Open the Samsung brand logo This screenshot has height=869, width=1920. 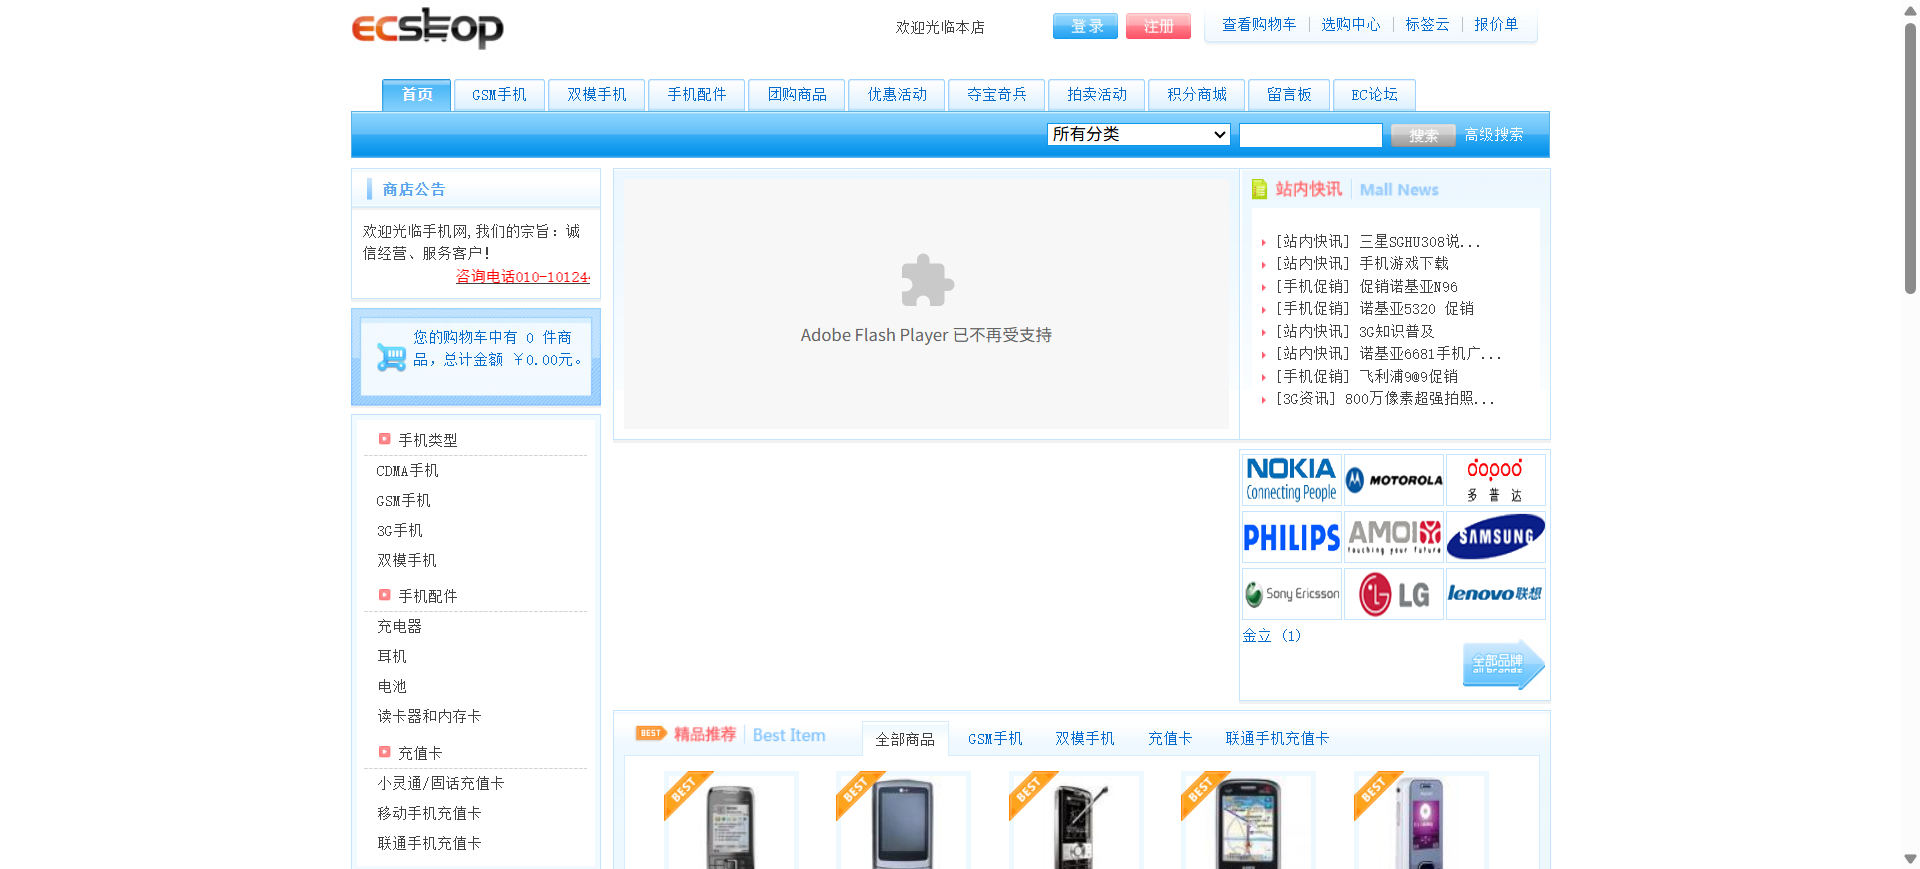tap(1495, 537)
